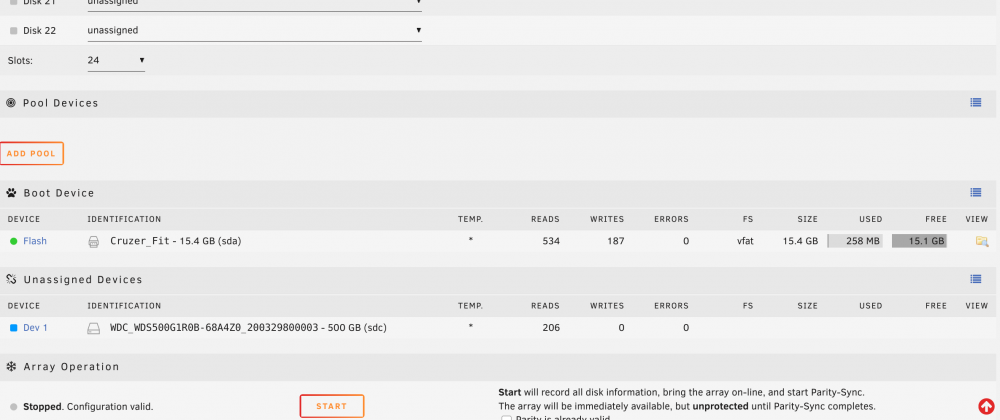Click the 206 reads value for Dev 1
This screenshot has height=420, width=1000.
551,328
